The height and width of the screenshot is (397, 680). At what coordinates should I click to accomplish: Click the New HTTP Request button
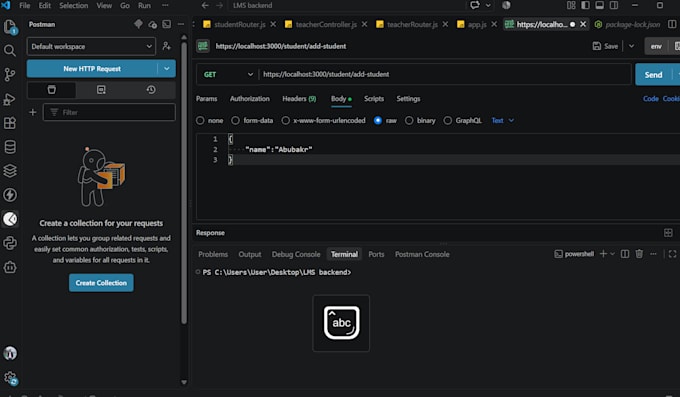pos(92,69)
